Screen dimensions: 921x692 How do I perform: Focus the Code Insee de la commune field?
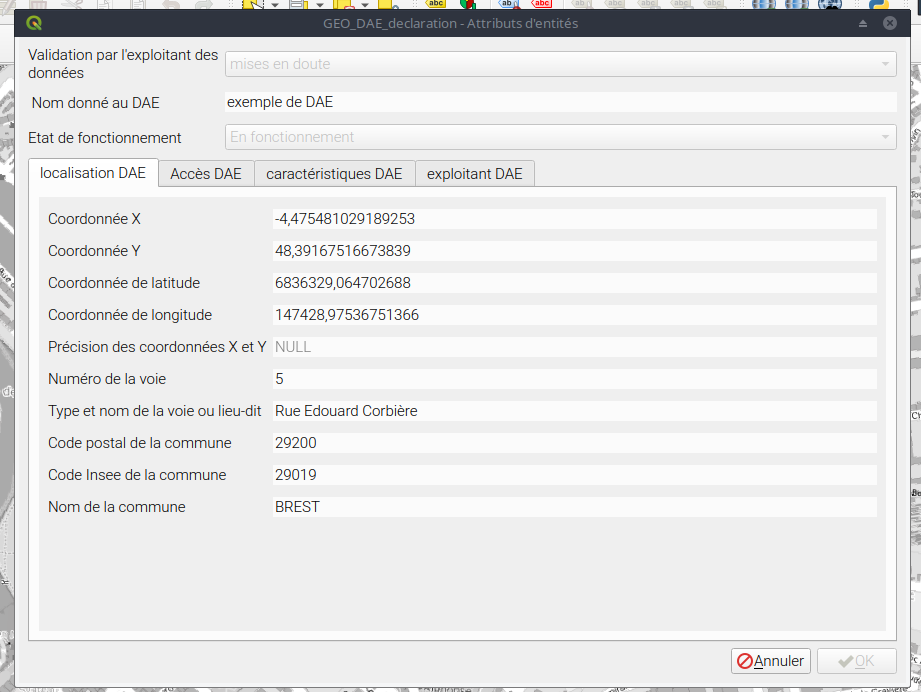click(x=574, y=475)
